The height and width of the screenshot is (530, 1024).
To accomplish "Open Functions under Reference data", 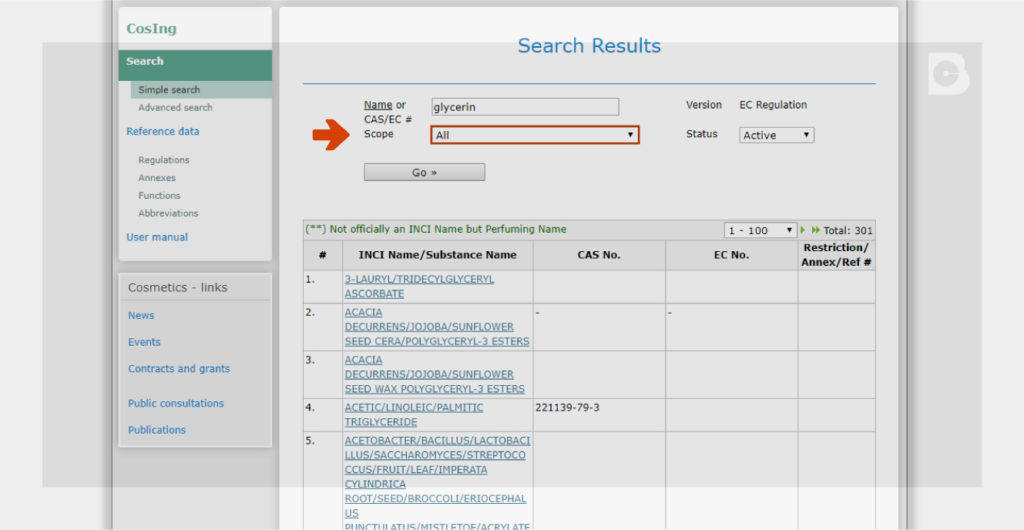I will point(159,195).
